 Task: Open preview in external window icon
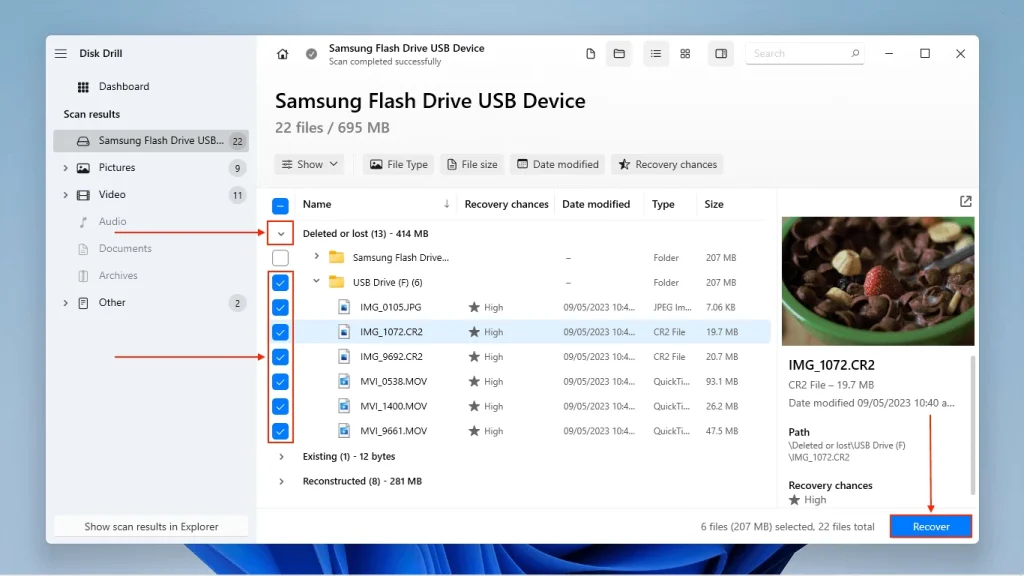pyautogui.click(x=965, y=202)
